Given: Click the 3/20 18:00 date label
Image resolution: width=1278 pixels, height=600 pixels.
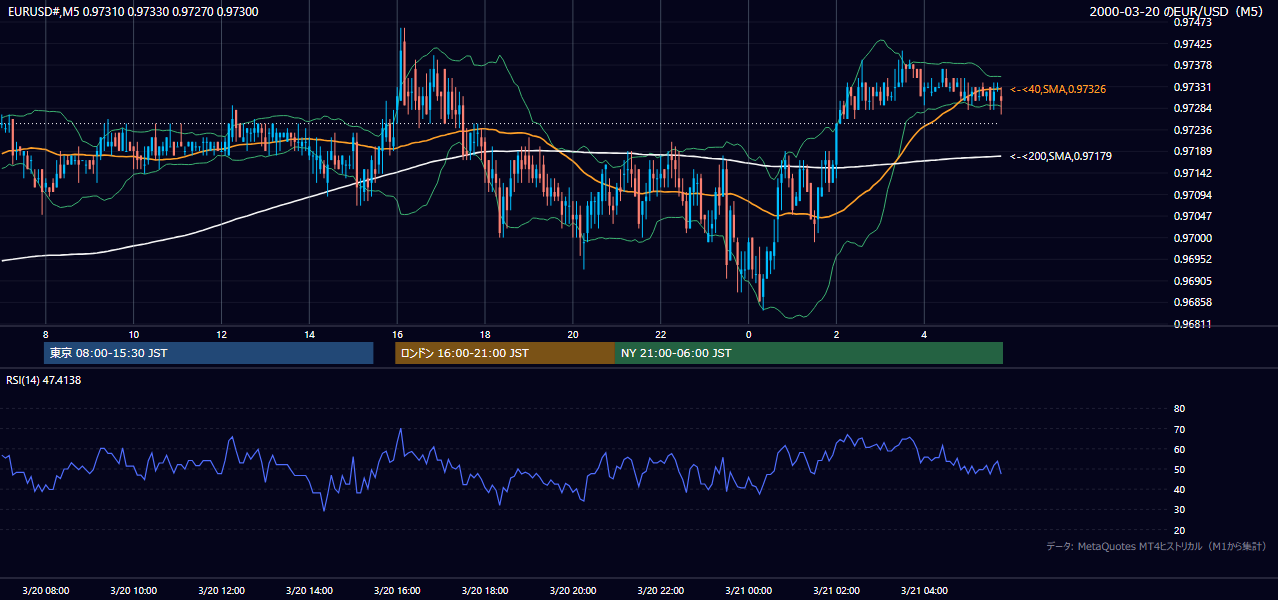Looking at the screenshot, I should coord(485,590).
